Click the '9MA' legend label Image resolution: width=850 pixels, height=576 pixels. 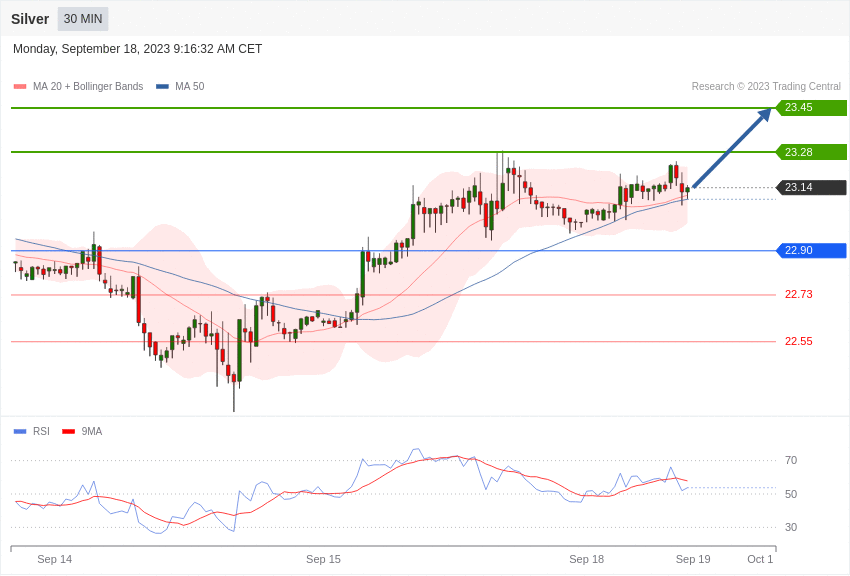click(92, 432)
